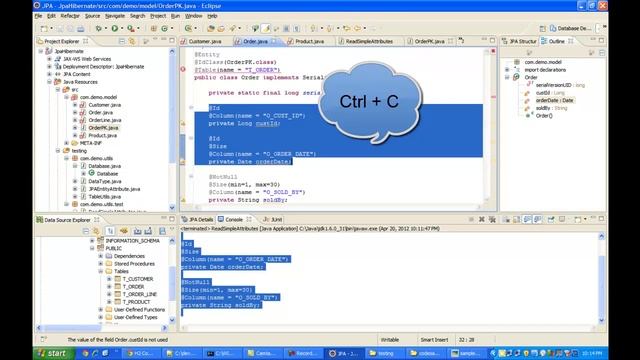
Task: Expand the JAX-WS Web Services node
Action: coord(49,59)
